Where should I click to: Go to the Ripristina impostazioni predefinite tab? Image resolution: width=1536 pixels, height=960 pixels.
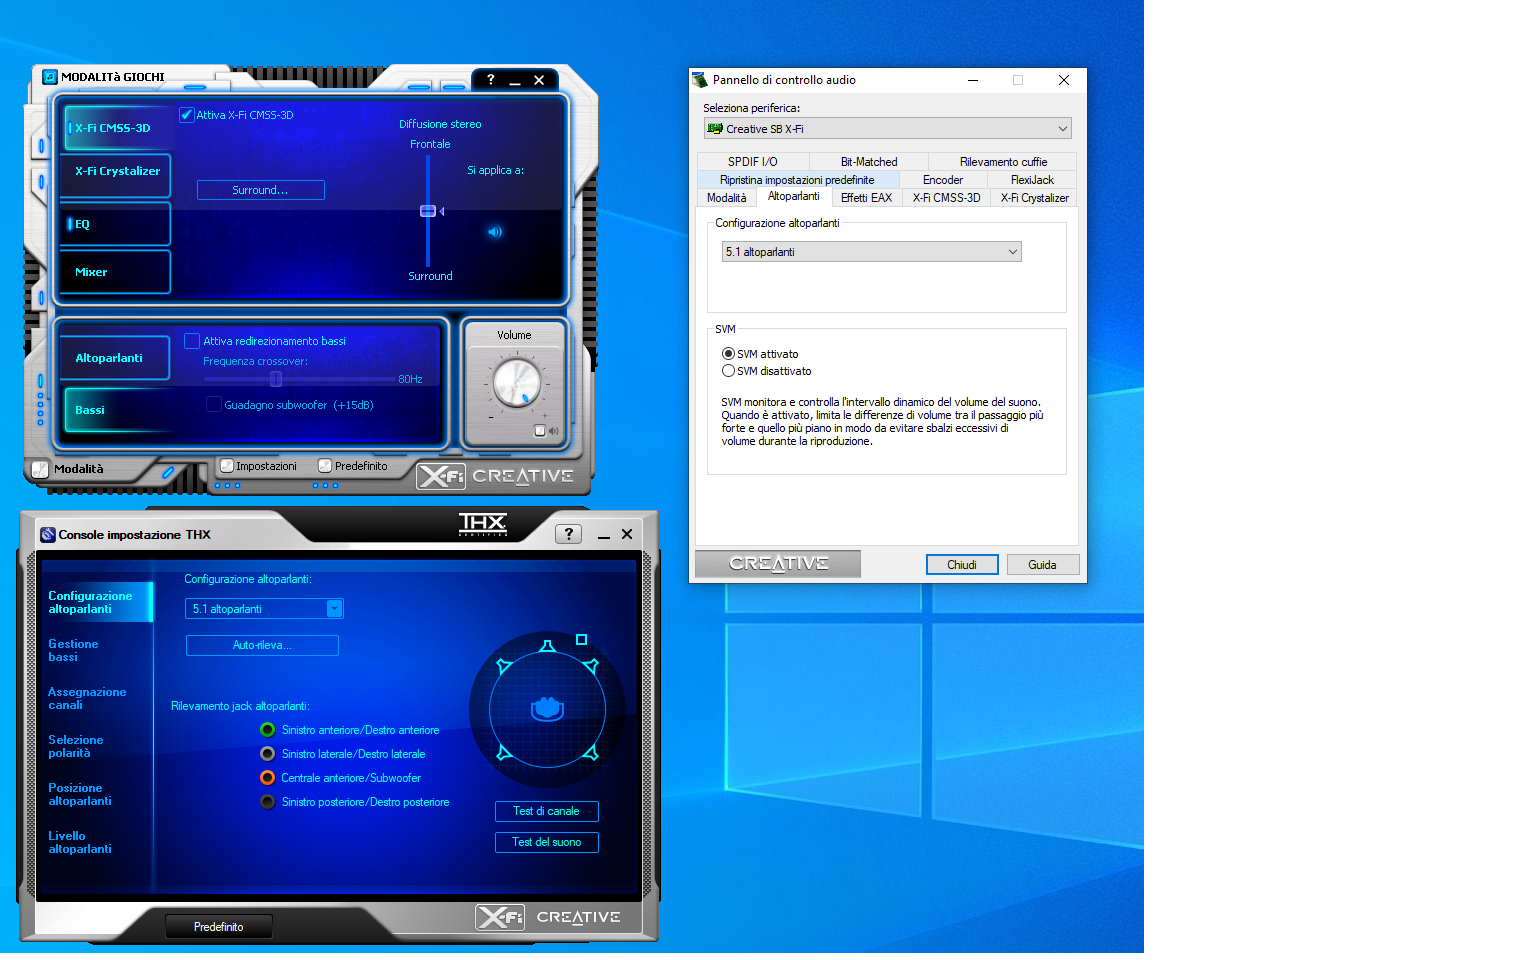797,180
